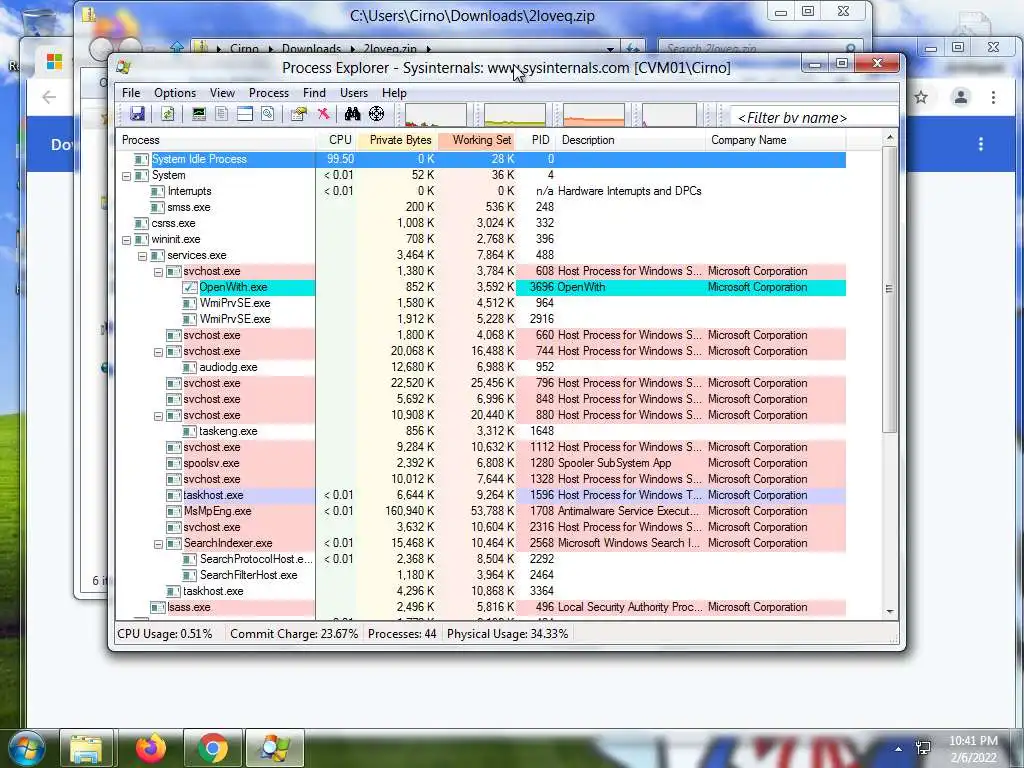Open Google Chrome from the taskbar
The image size is (1024, 768).
pyautogui.click(x=213, y=748)
